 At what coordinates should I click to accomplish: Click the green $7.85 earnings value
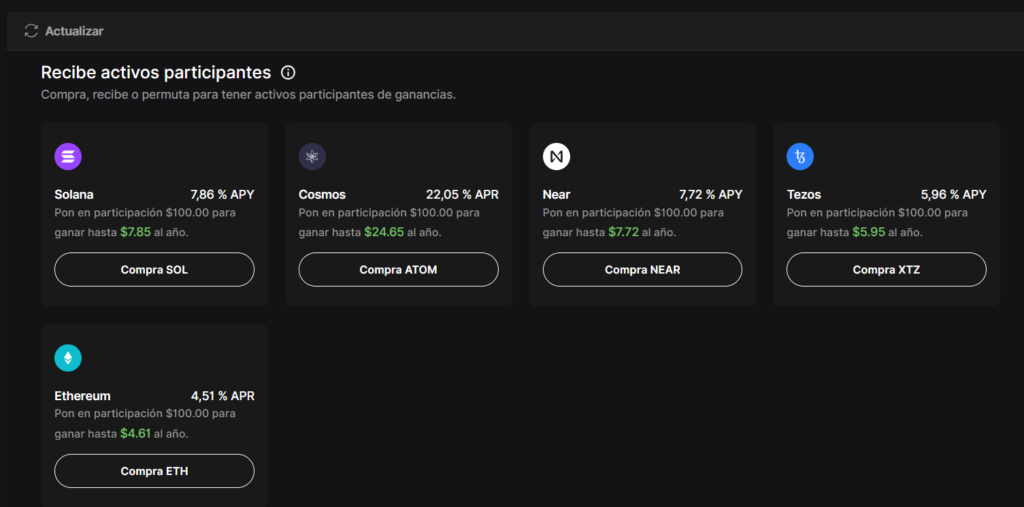tap(136, 232)
